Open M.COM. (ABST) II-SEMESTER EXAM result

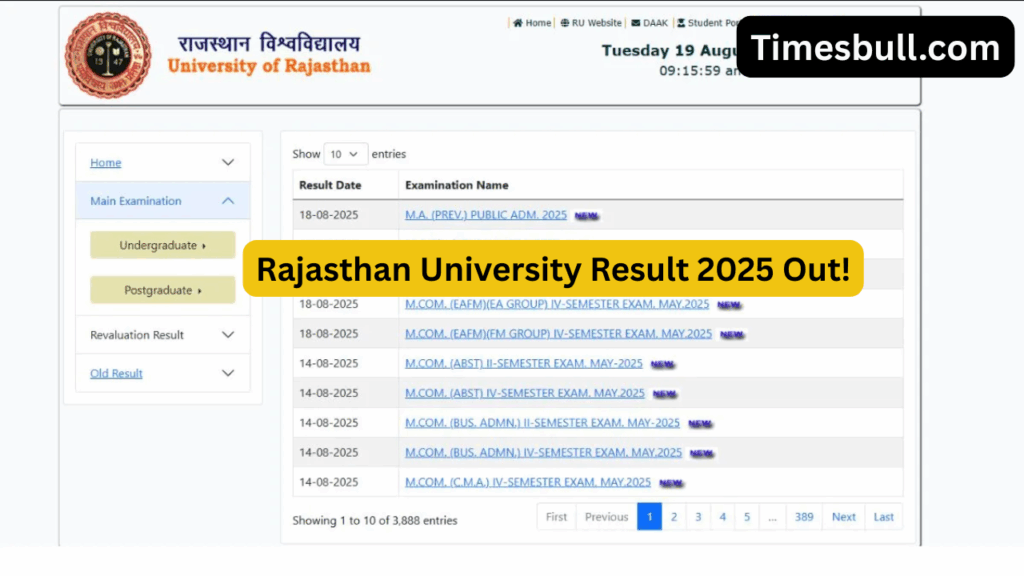(523, 364)
